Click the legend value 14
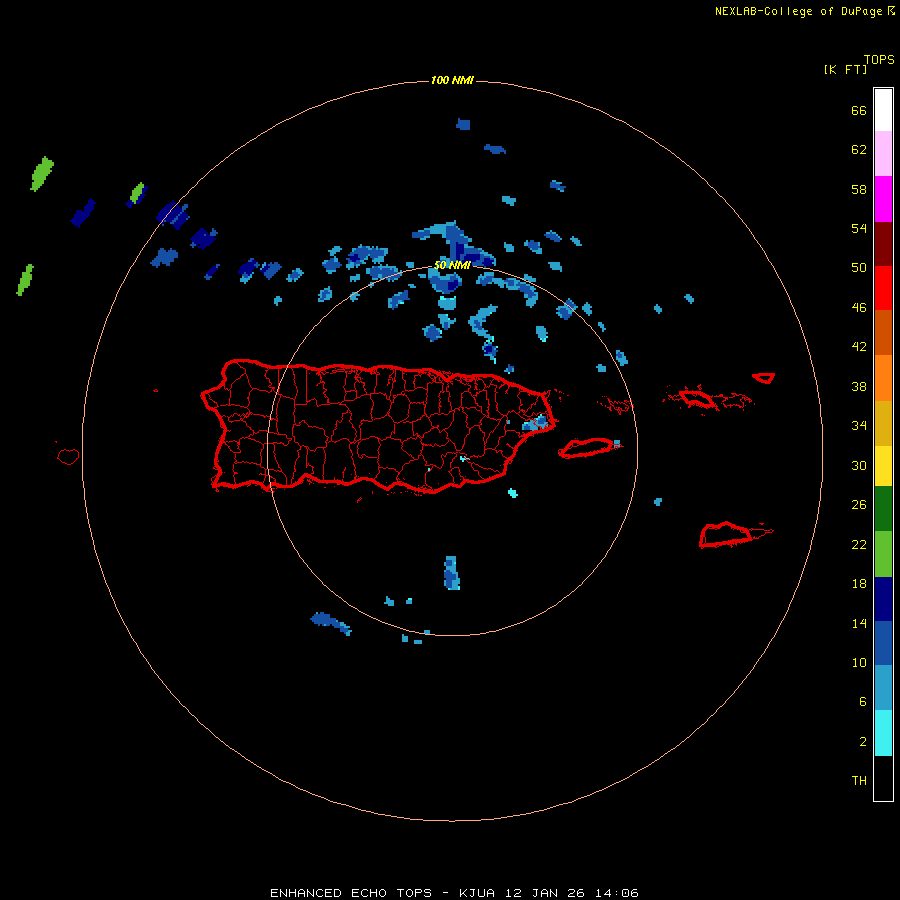The height and width of the screenshot is (900, 900). pyautogui.click(x=859, y=623)
